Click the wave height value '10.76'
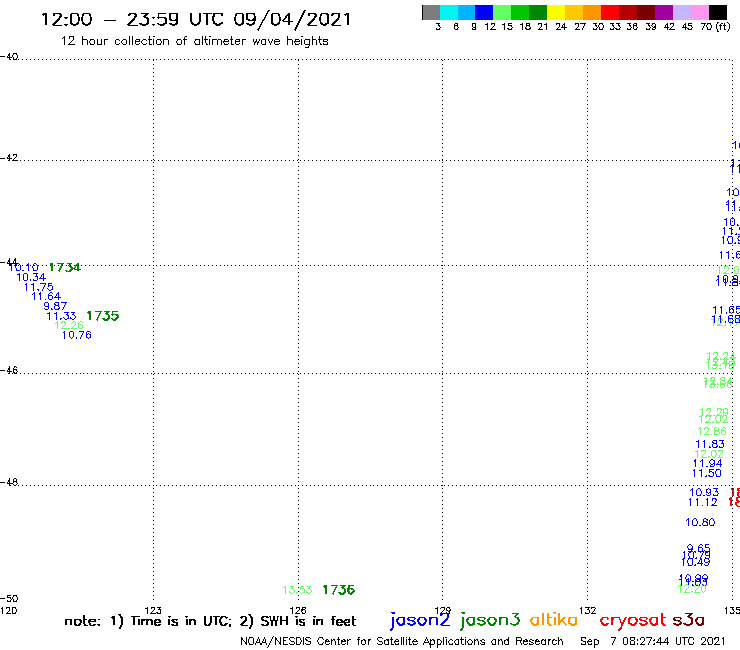Viewport: 740px width, 650px height. click(76, 335)
